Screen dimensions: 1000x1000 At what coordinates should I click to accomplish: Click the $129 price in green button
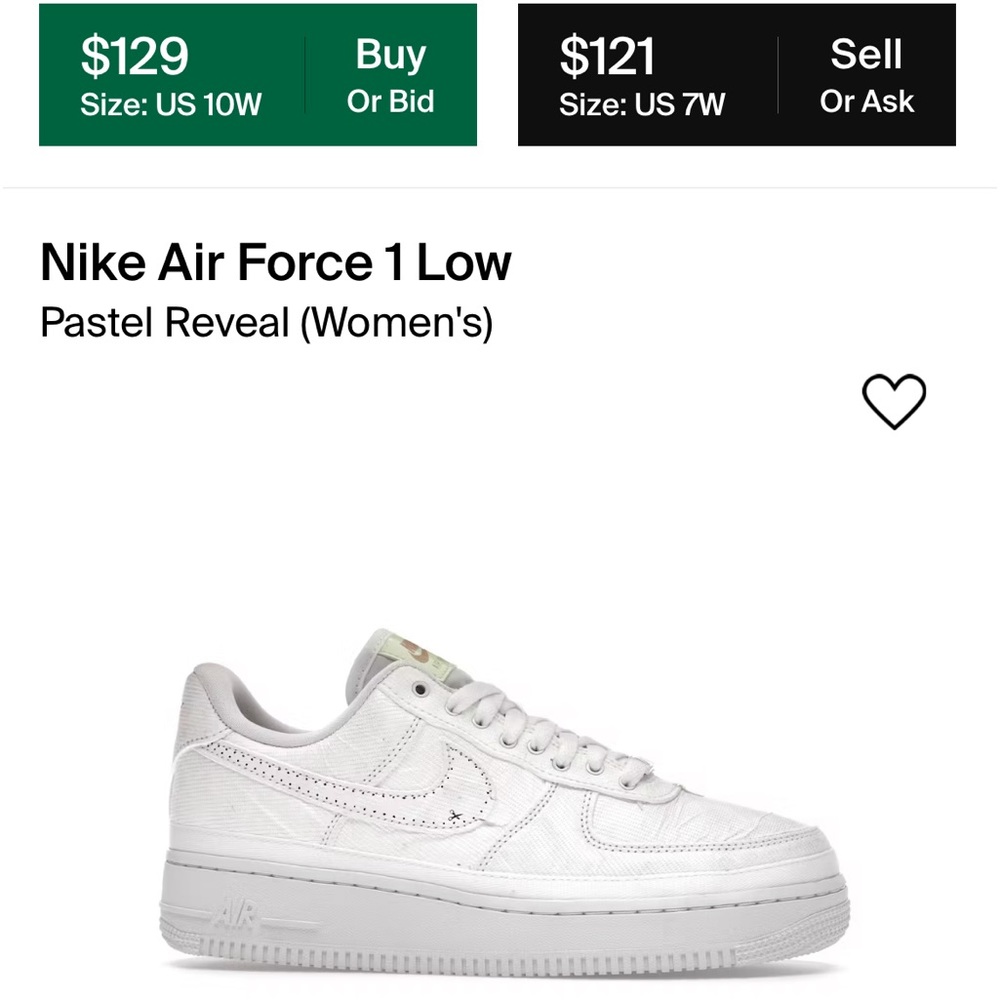pyautogui.click(x=134, y=56)
